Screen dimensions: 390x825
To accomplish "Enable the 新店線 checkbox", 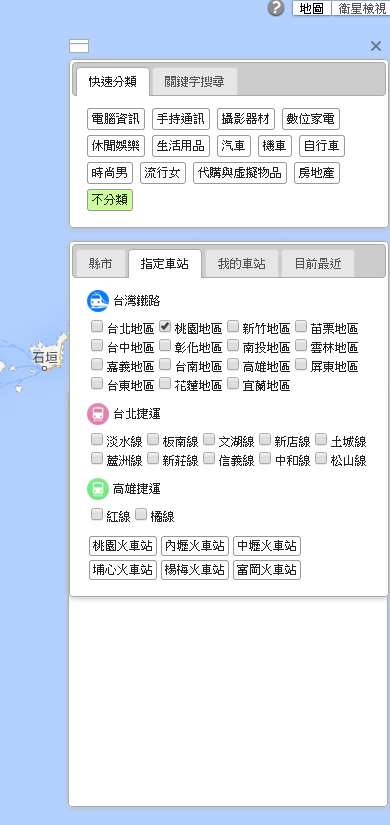I will click(265, 439).
